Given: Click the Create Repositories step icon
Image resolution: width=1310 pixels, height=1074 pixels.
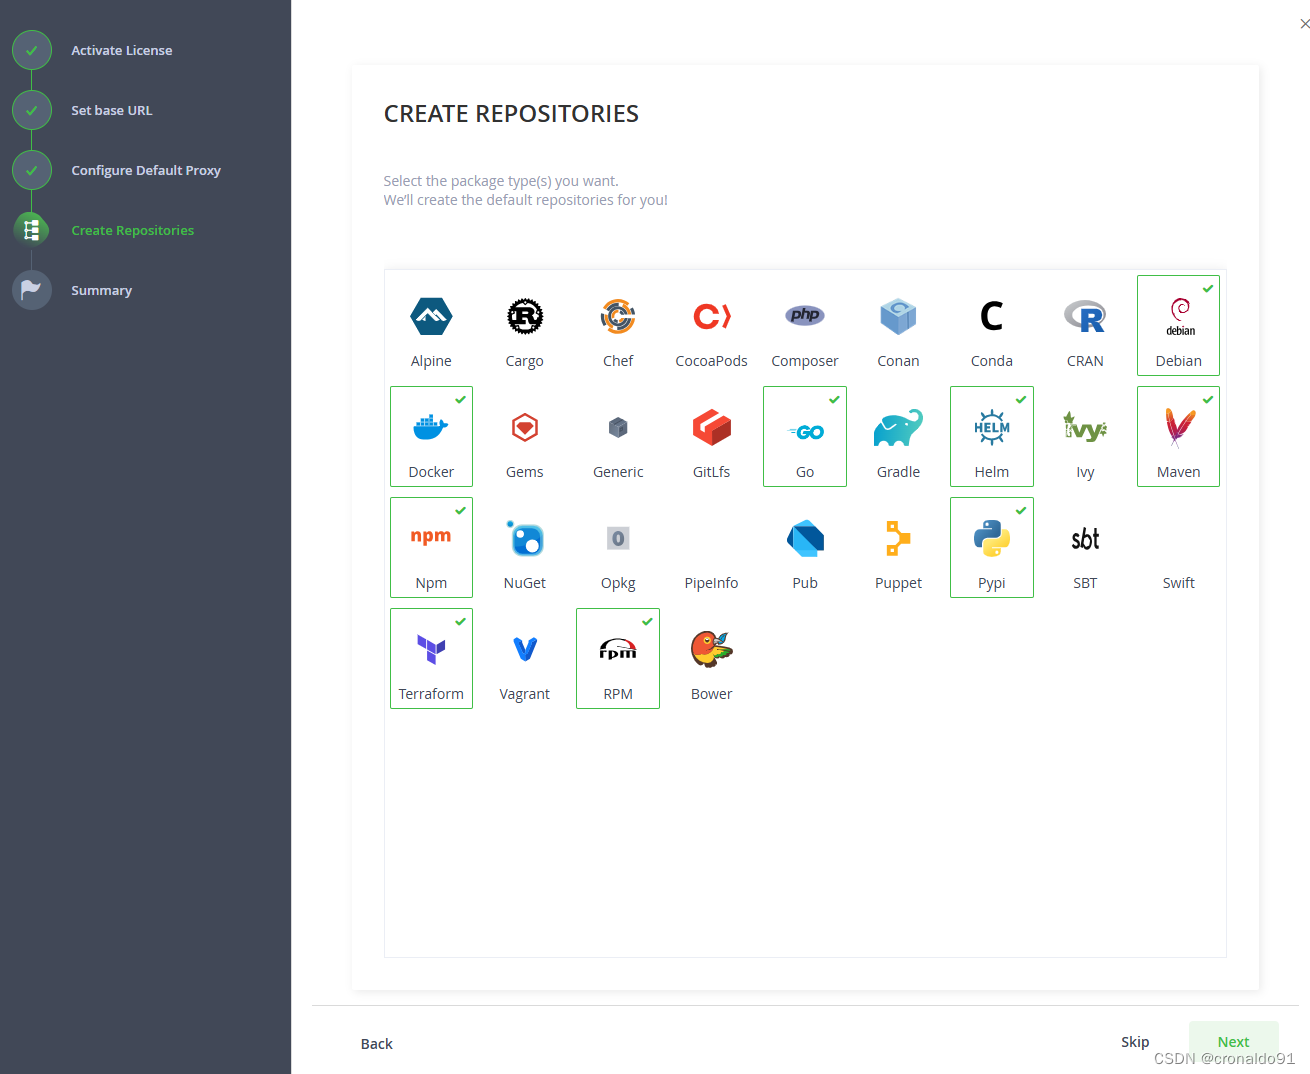Looking at the screenshot, I should coord(32,230).
